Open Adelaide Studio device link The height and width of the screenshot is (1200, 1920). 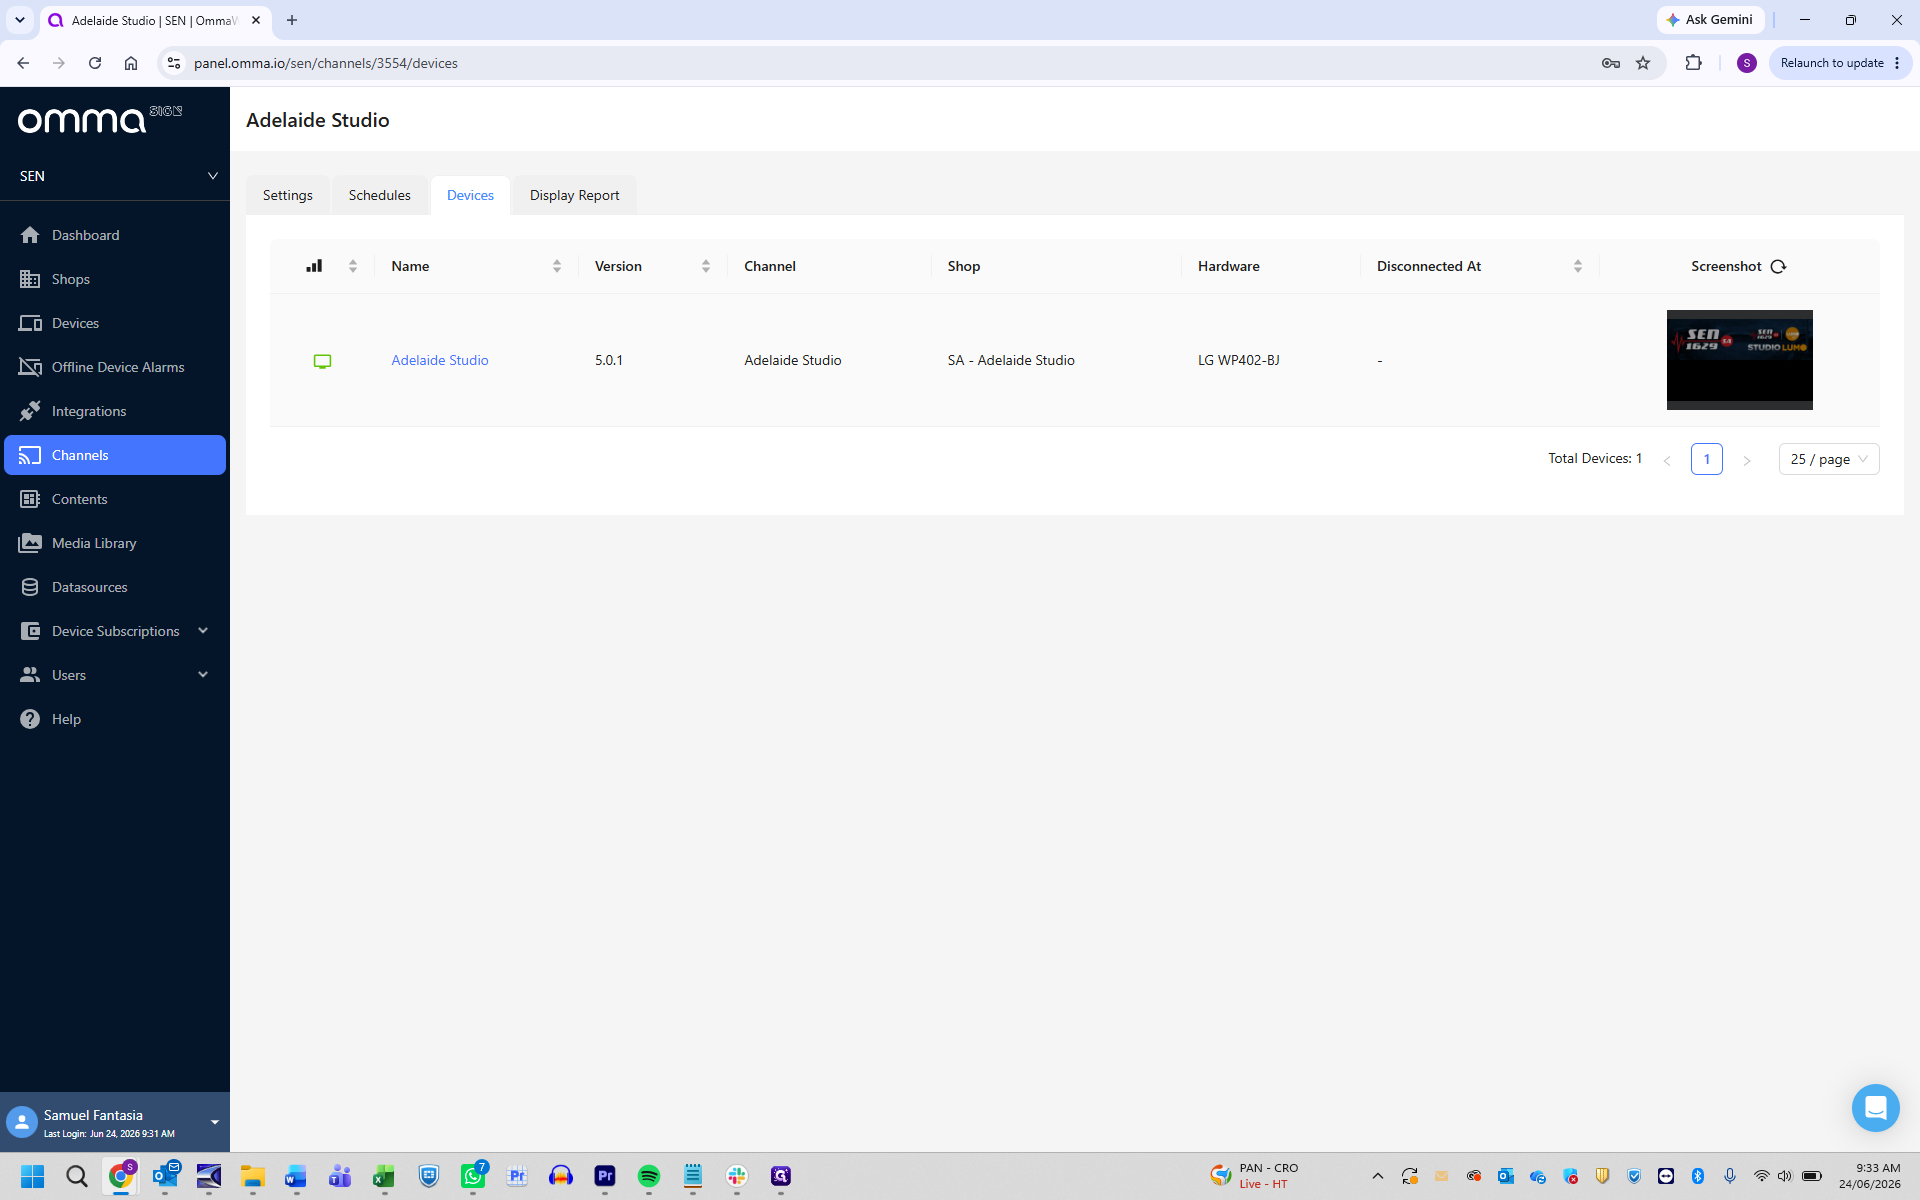click(x=440, y=360)
